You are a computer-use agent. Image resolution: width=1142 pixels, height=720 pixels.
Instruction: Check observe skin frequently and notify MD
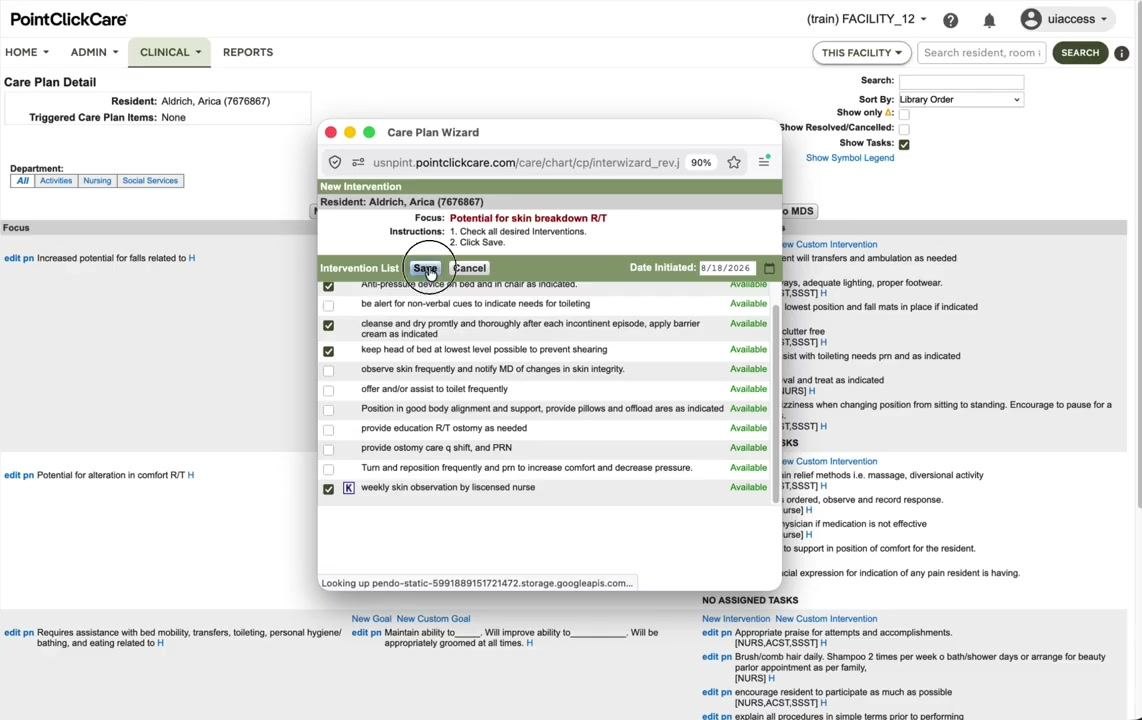coord(328,371)
